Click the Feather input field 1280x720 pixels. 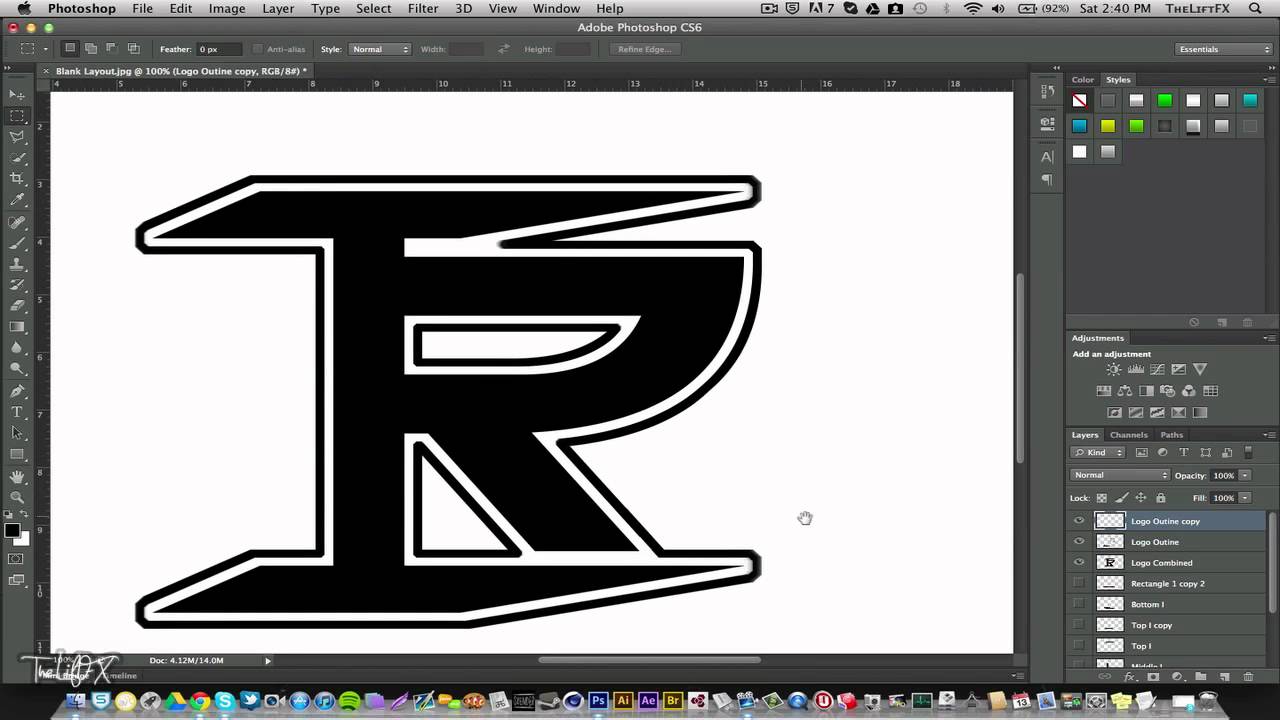pyautogui.click(x=220, y=49)
